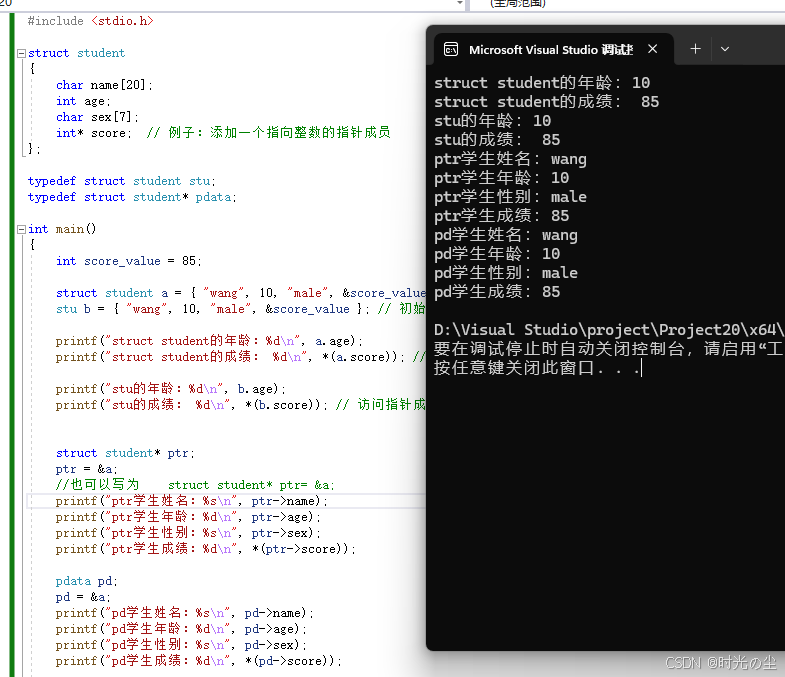The image size is (785, 677).
Task: Click 'pdata pd;' declaration line
Action: pos(87,582)
